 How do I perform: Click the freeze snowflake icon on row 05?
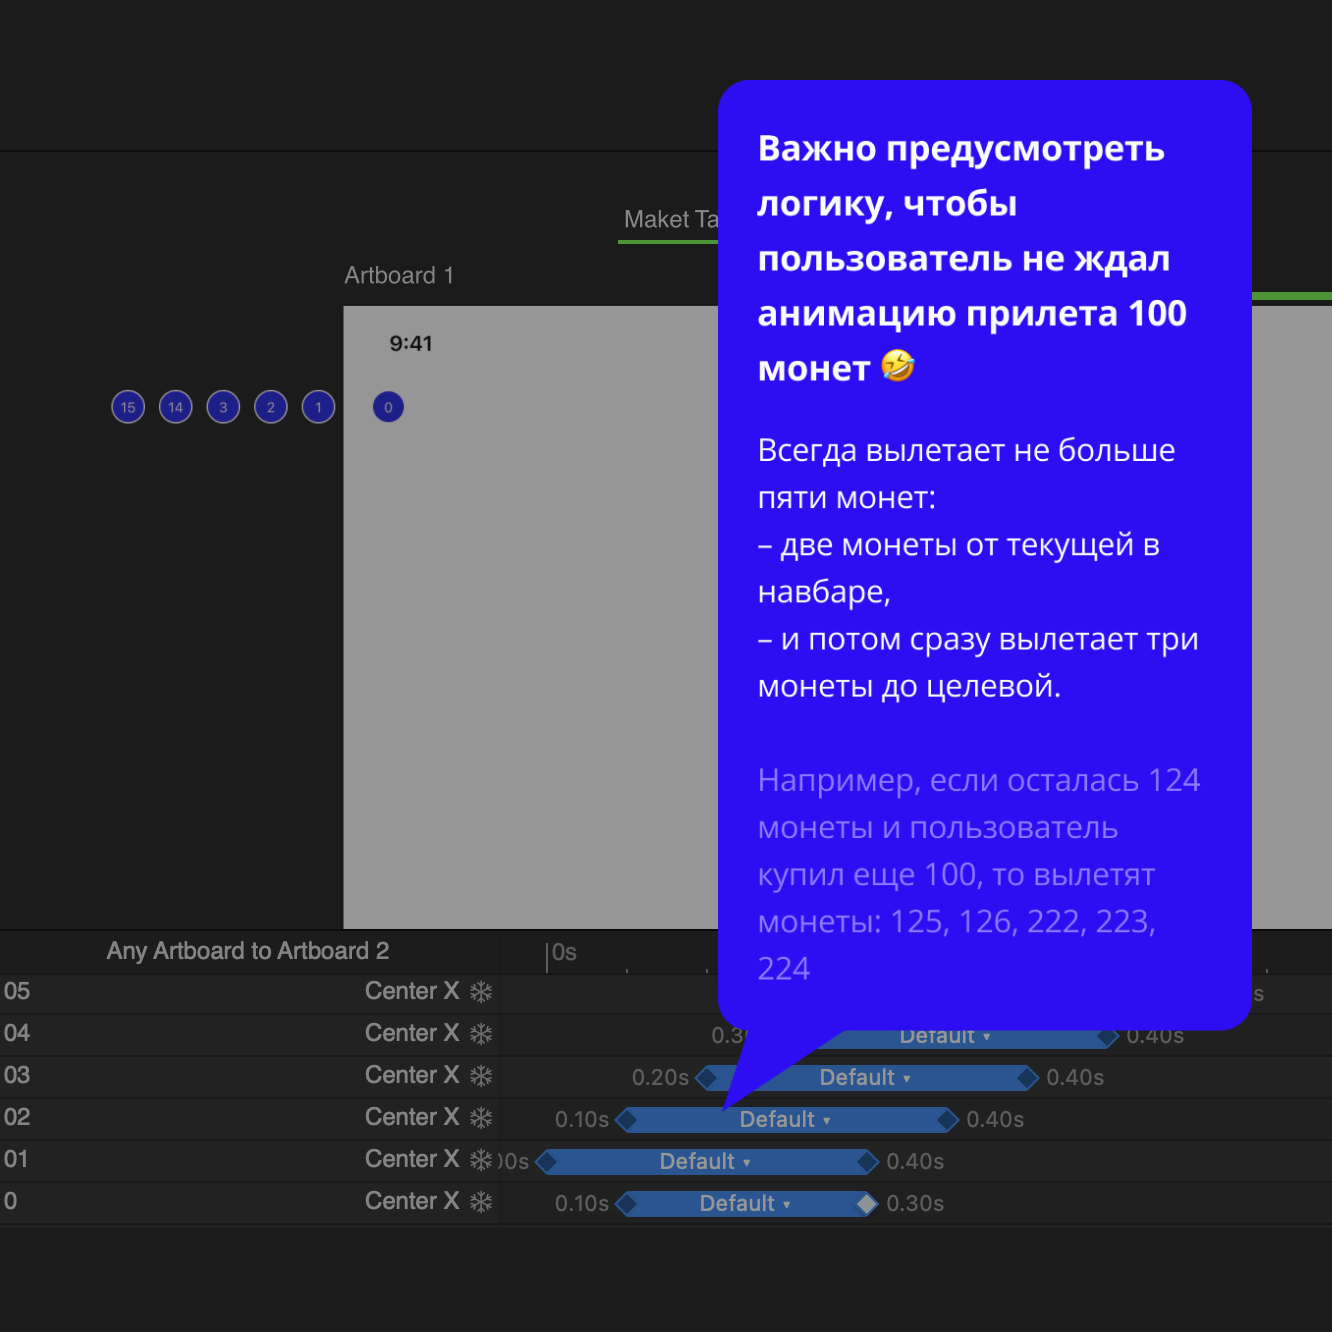pos(481,992)
